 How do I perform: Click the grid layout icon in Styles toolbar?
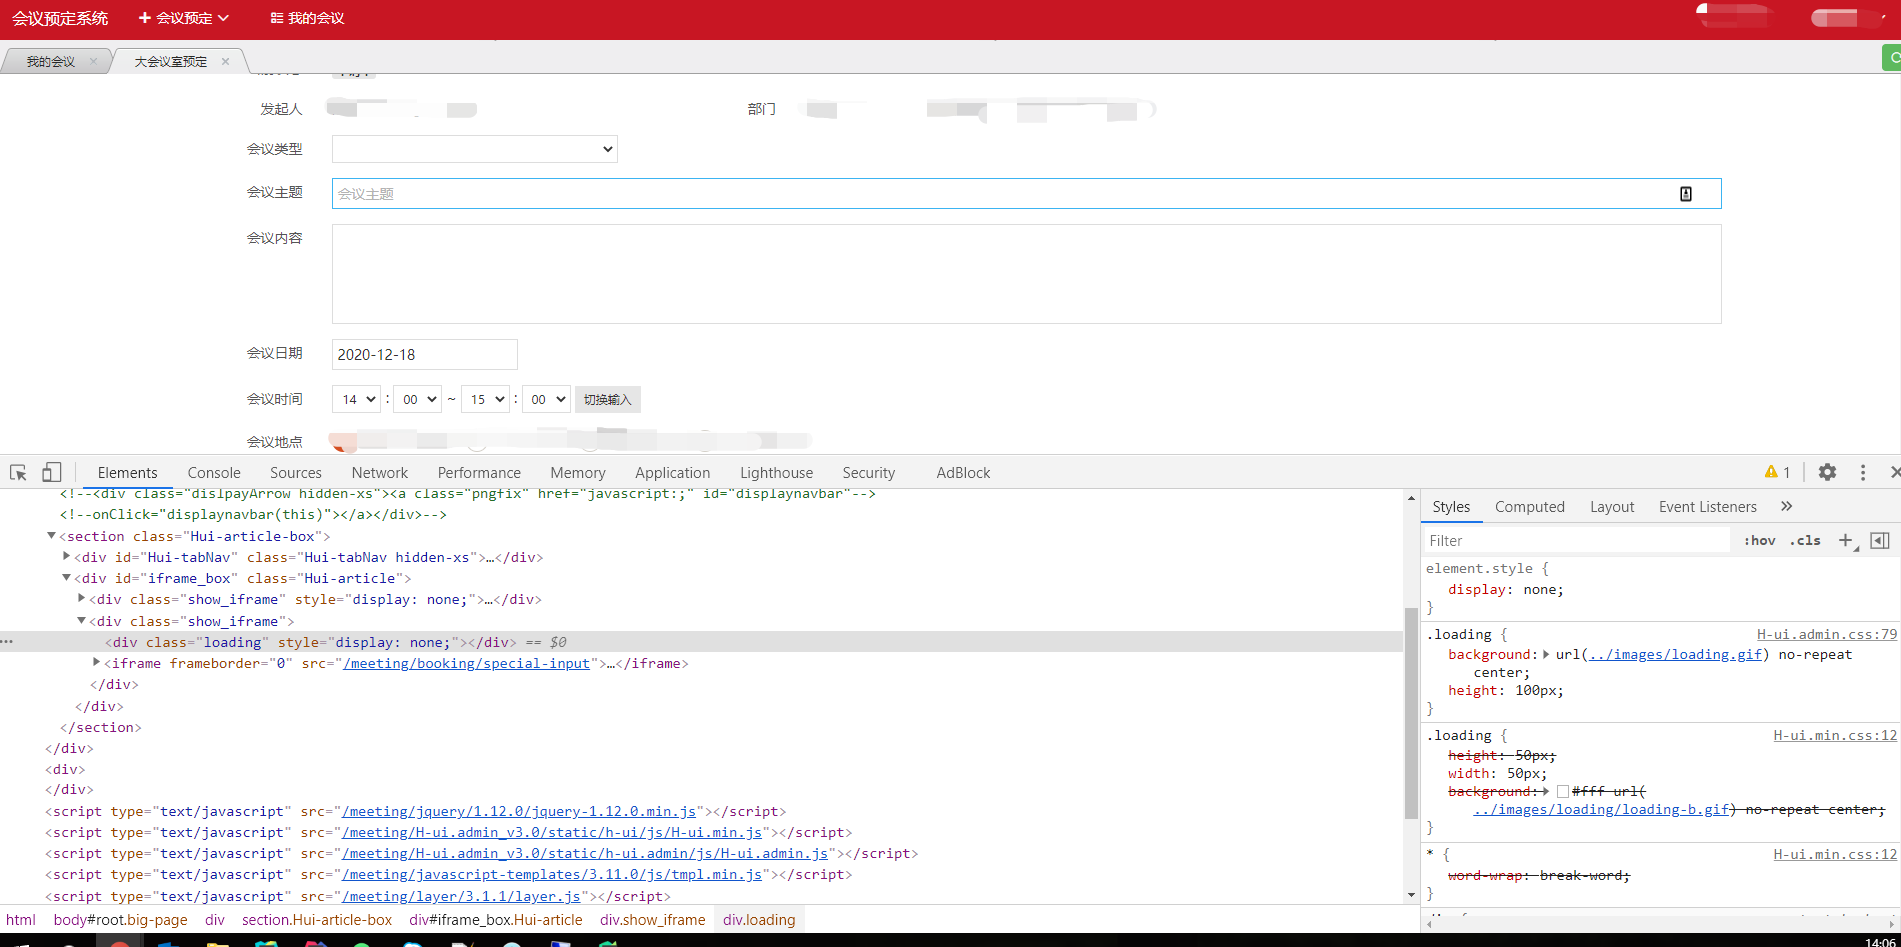[x=1880, y=540]
